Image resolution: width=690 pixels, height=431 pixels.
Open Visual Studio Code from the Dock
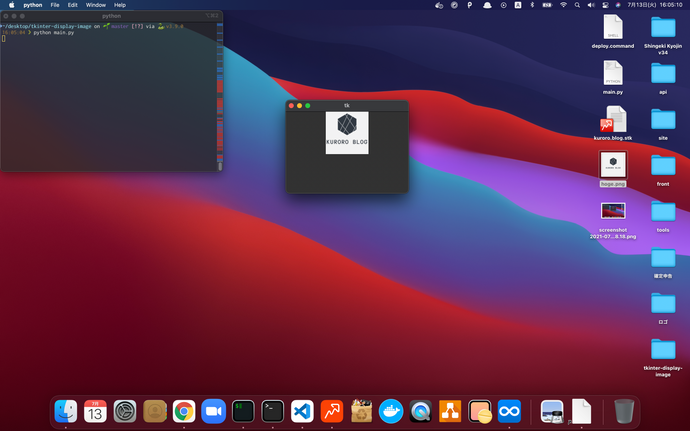pyautogui.click(x=302, y=411)
